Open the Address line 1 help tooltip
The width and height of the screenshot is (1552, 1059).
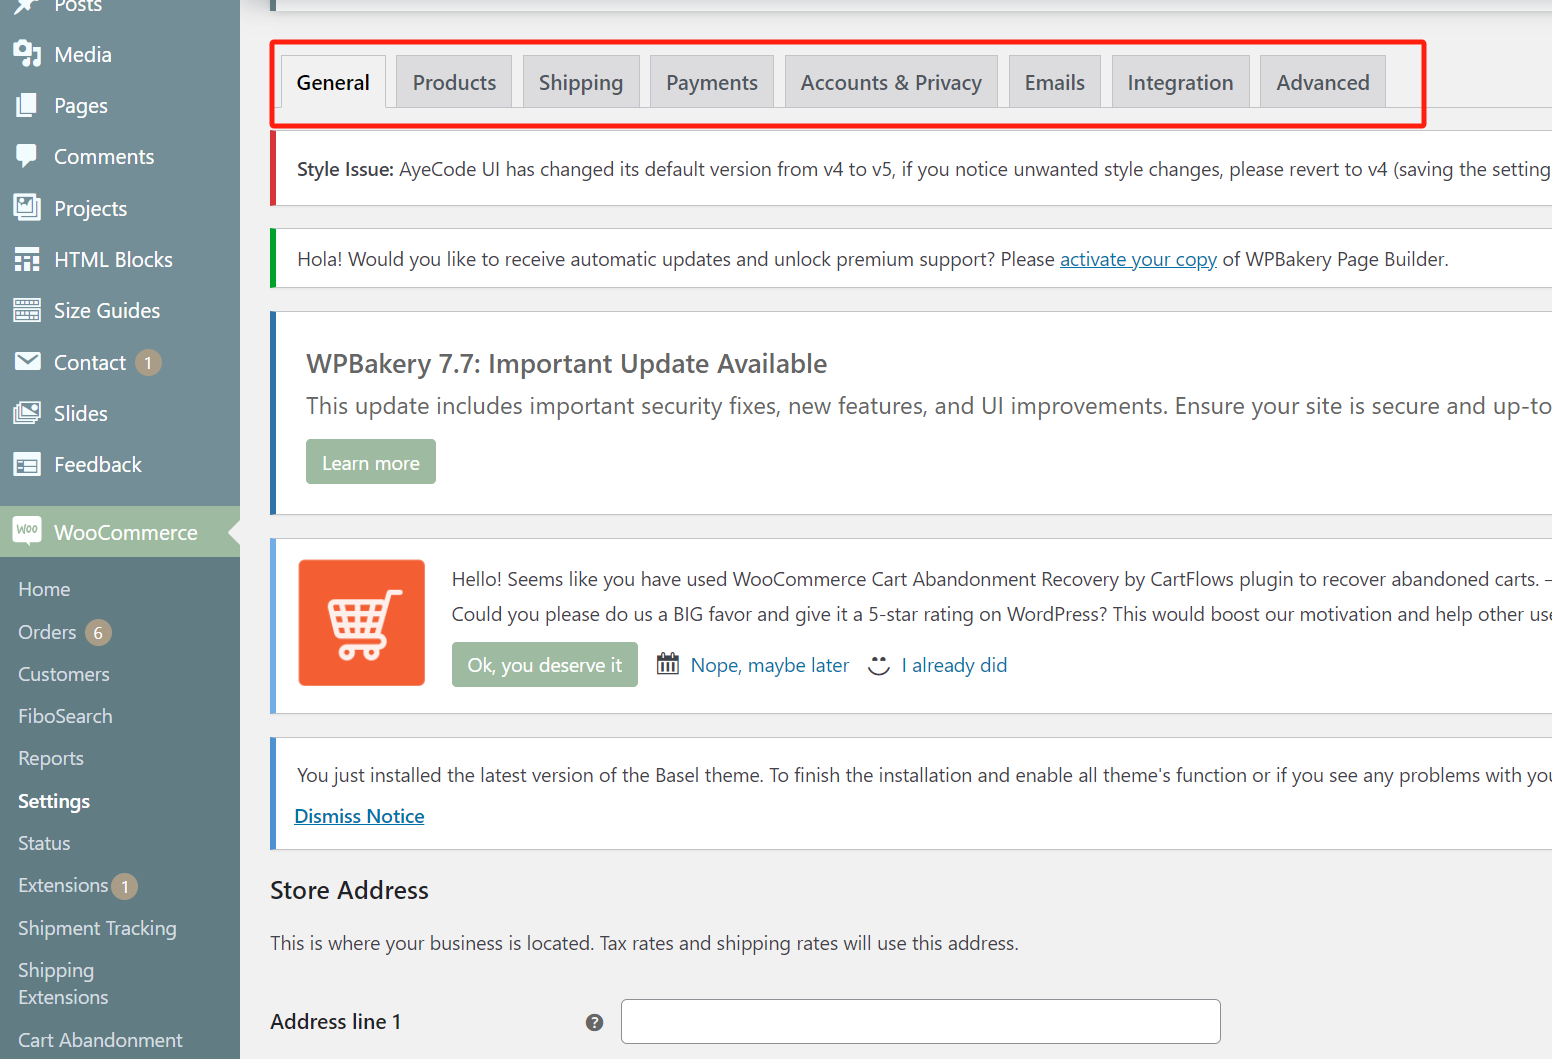(x=595, y=1022)
